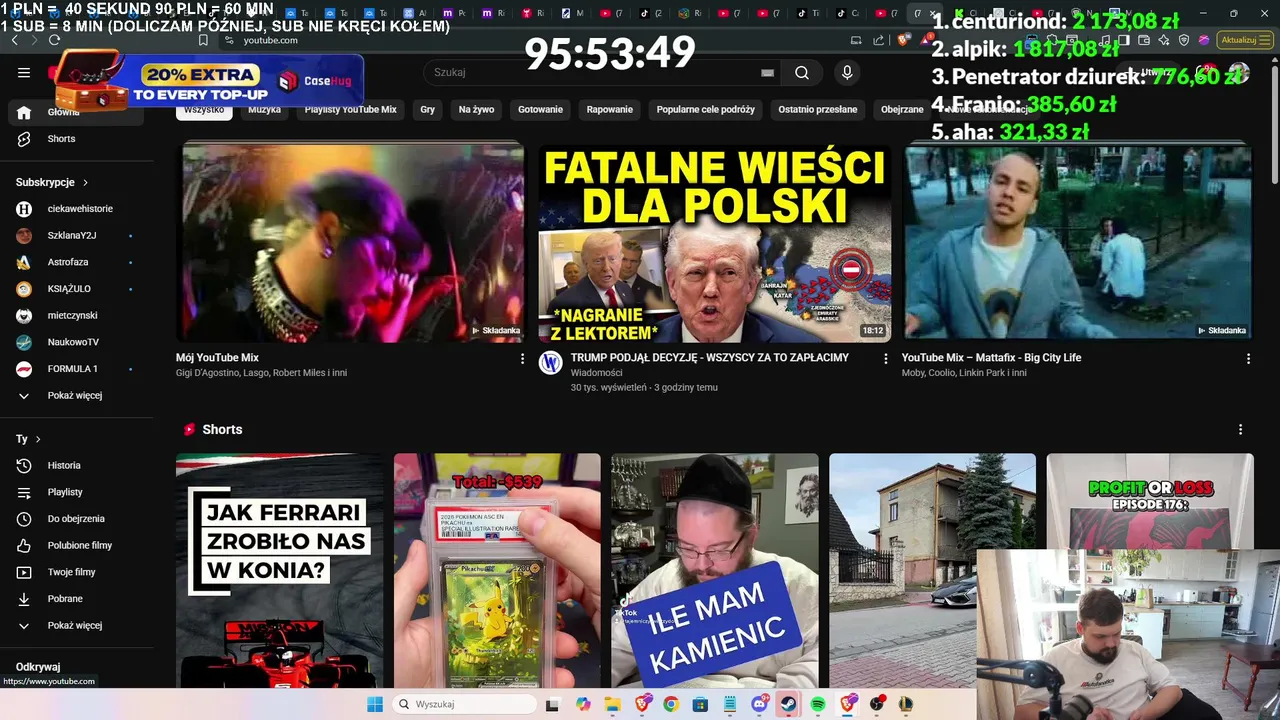Open Brave VPN shield icon
This screenshot has height=720, width=1280.
click(x=1185, y=40)
